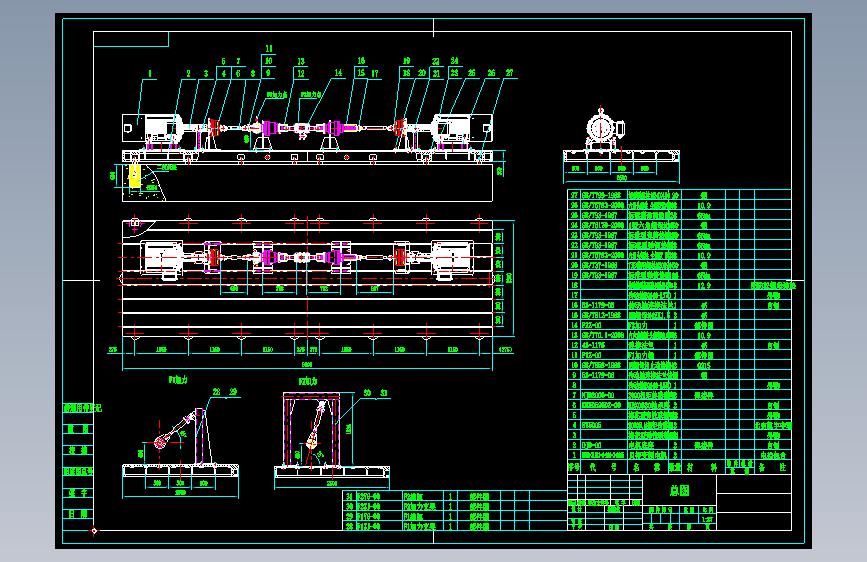The image size is (867, 562).
Task: Click callout number 25 in the elevation view
Action: 472,73
